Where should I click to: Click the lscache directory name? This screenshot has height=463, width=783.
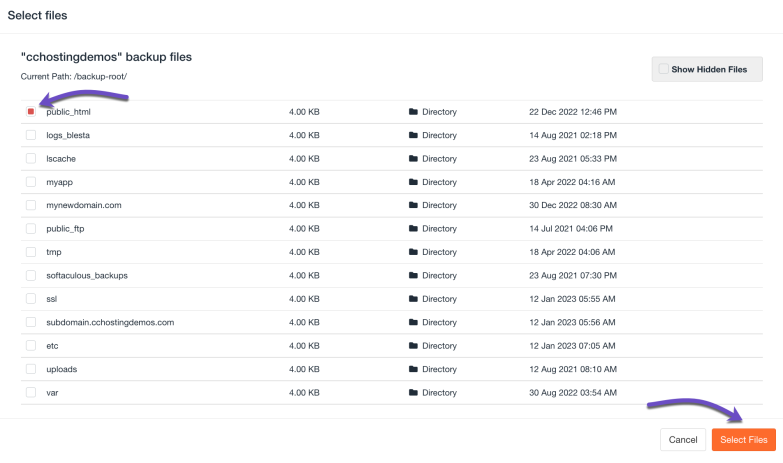click(x=61, y=159)
